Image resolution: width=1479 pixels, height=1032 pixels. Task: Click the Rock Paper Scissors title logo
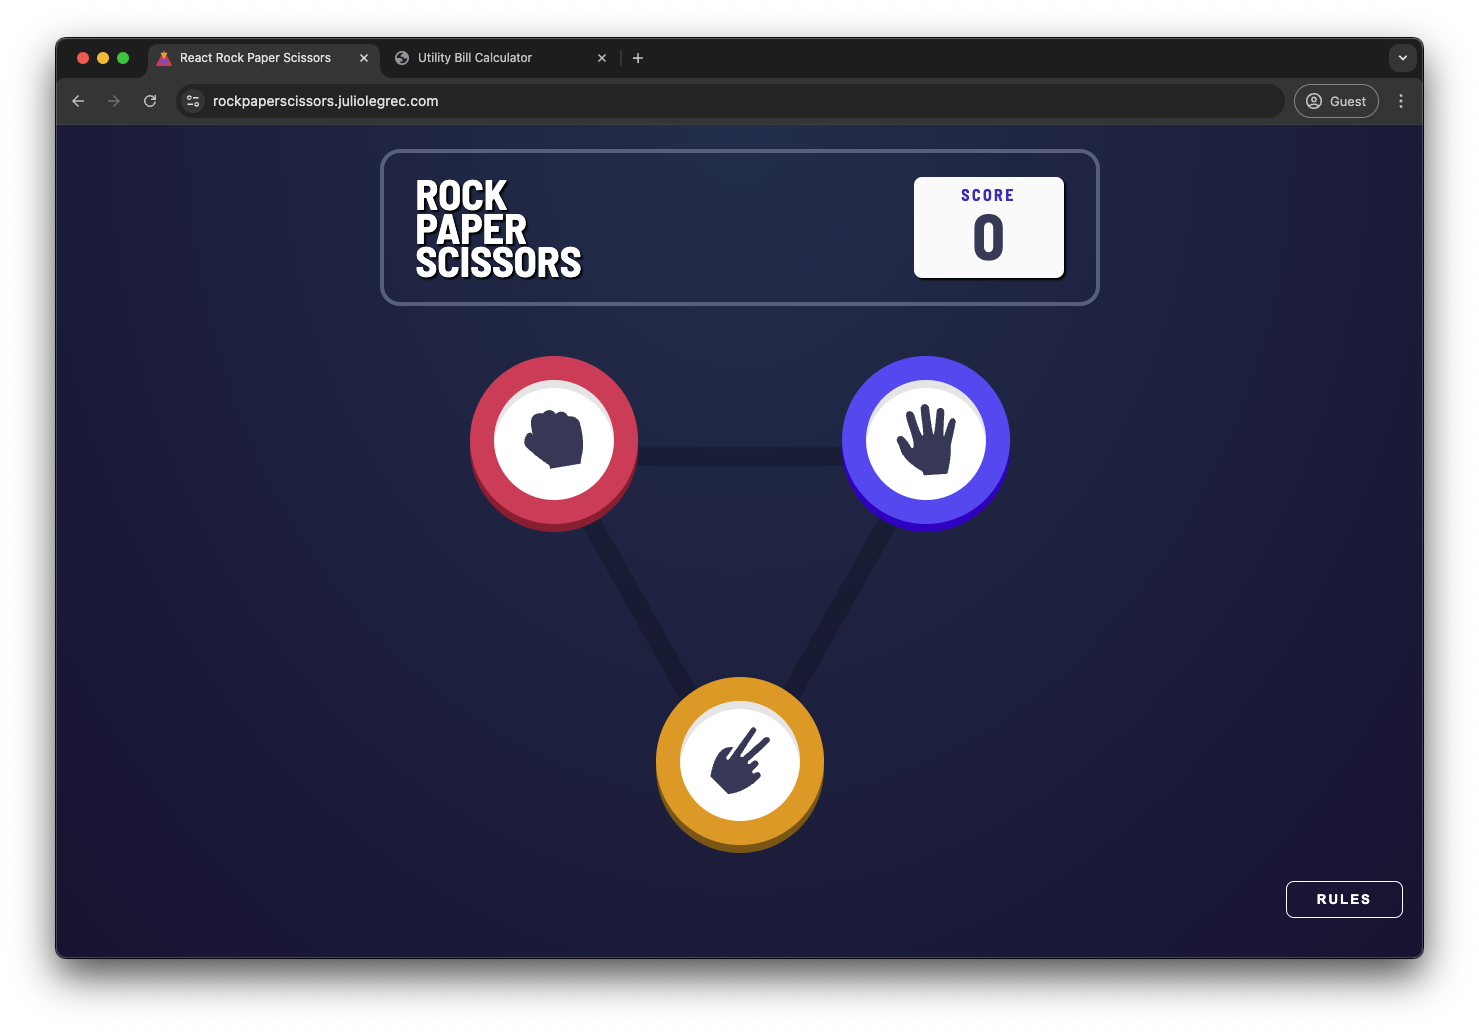click(498, 228)
